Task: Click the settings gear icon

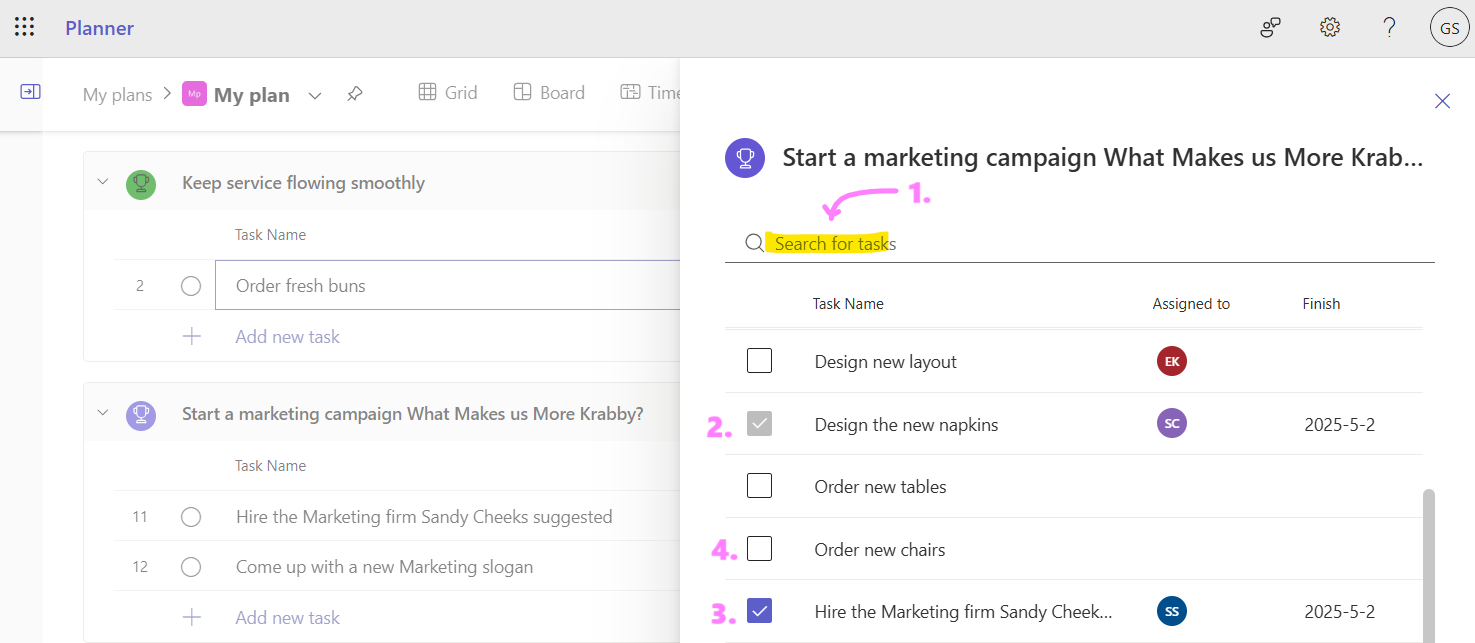Action: pyautogui.click(x=1329, y=28)
